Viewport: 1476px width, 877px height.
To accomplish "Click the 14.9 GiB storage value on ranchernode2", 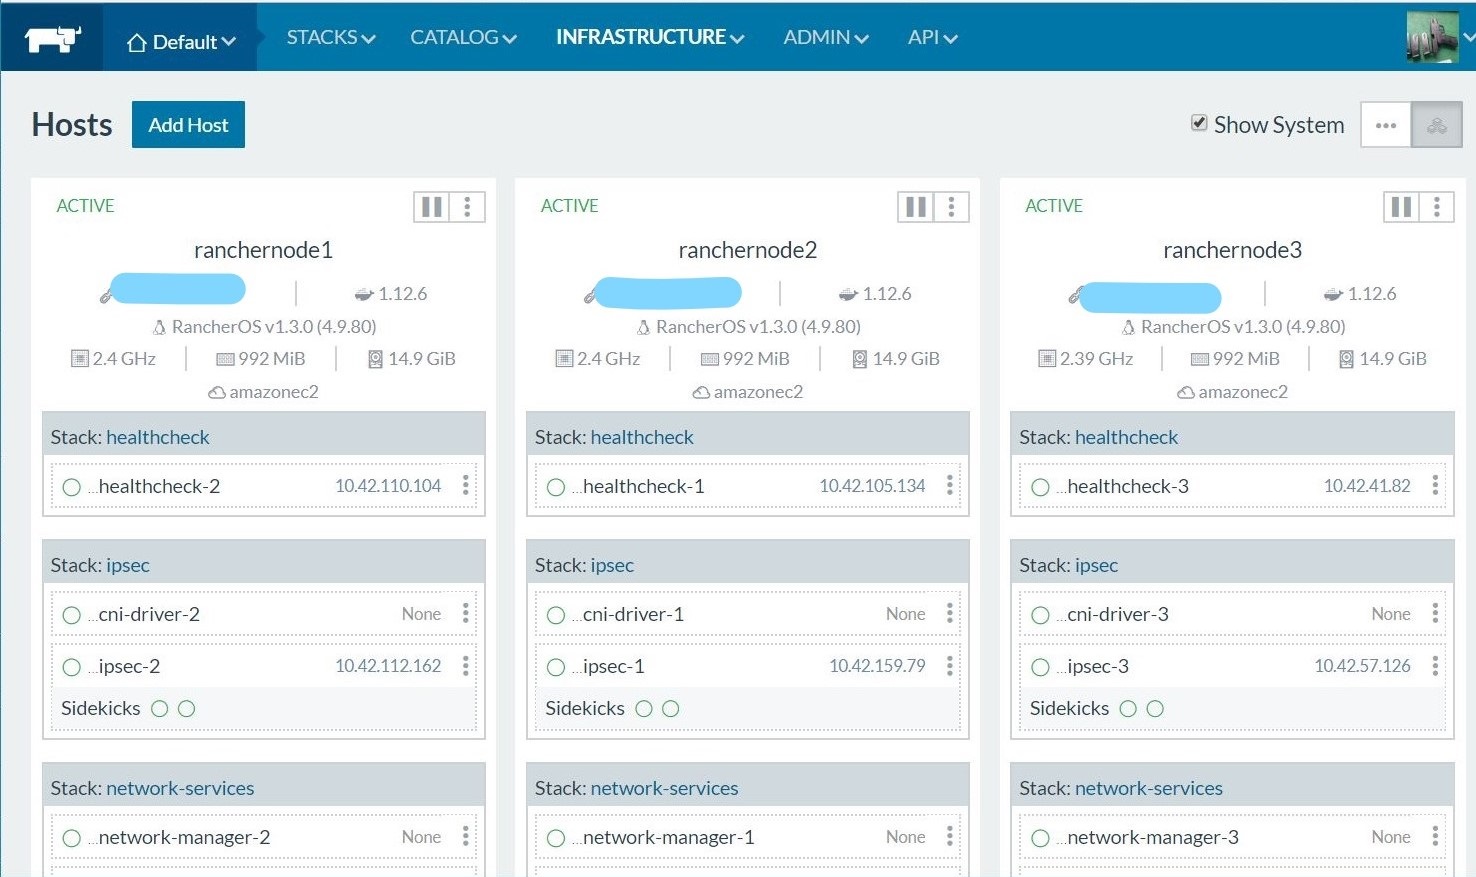I will [x=906, y=359].
